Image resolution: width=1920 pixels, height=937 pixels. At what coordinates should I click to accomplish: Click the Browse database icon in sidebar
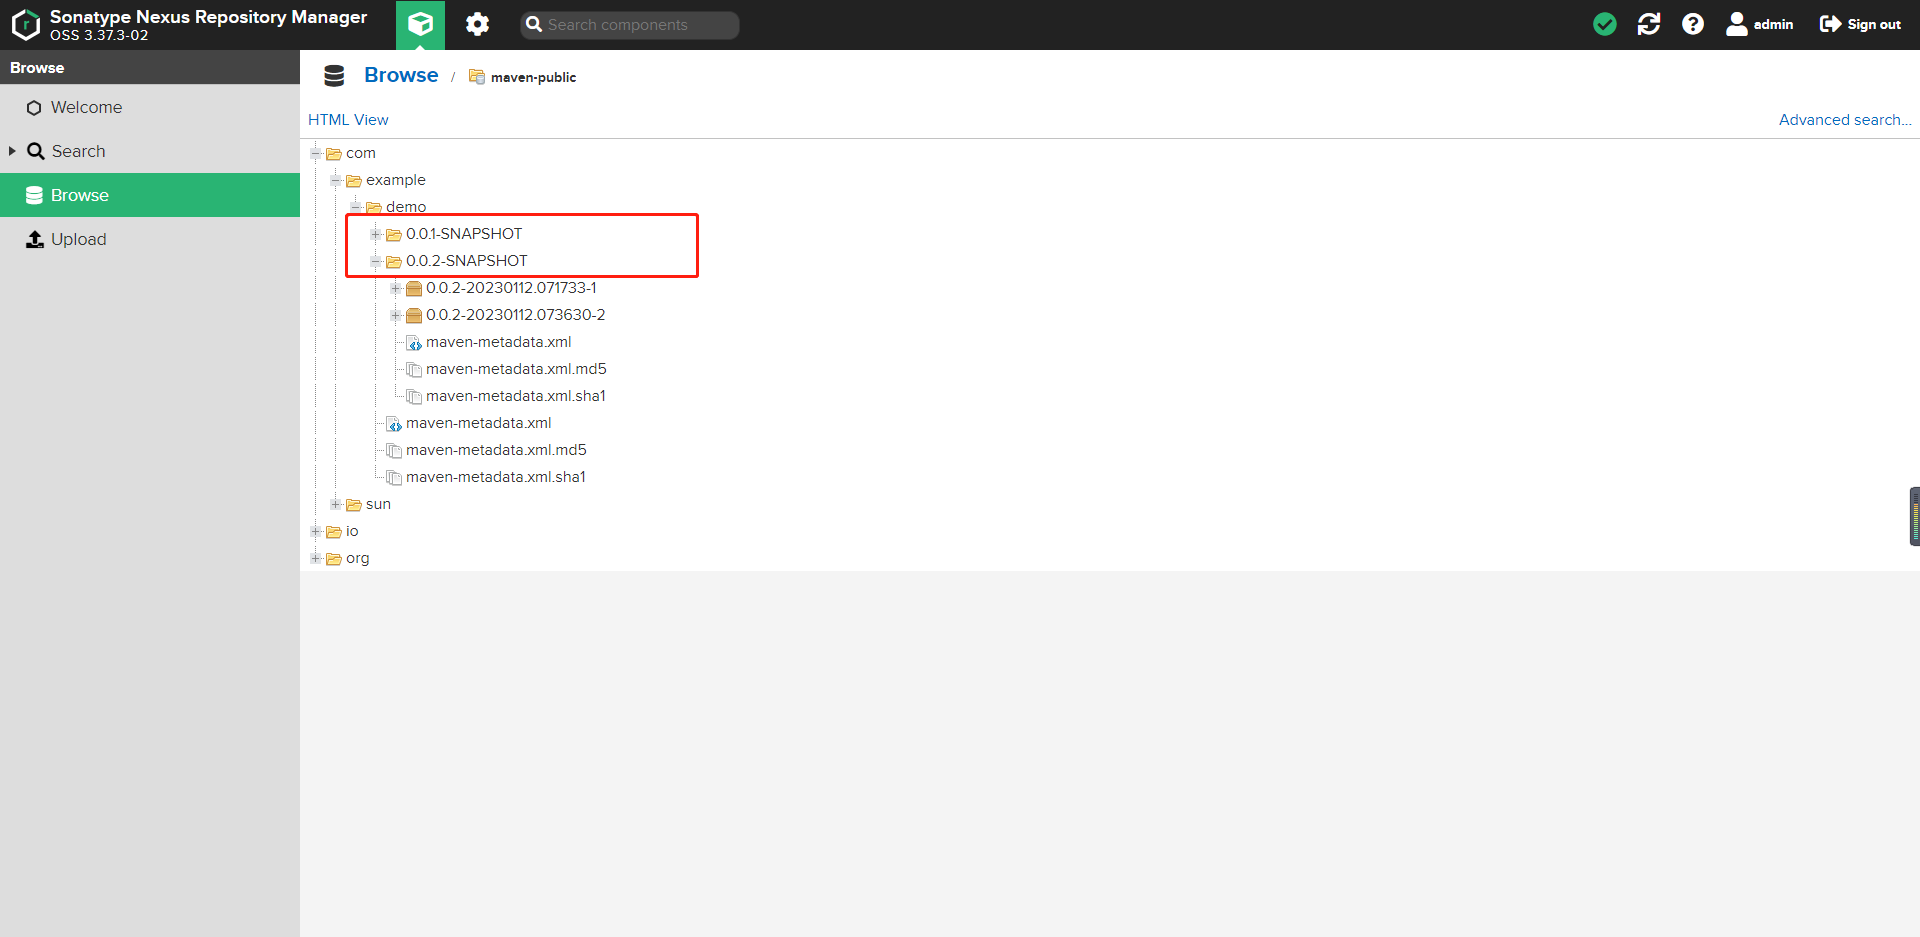coord(34,195)
